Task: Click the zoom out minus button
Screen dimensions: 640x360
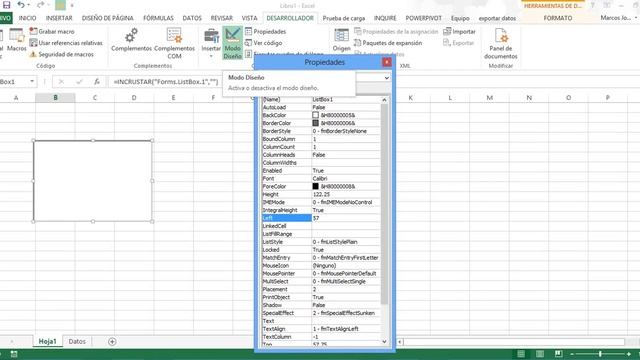Action: coord(572,354)
